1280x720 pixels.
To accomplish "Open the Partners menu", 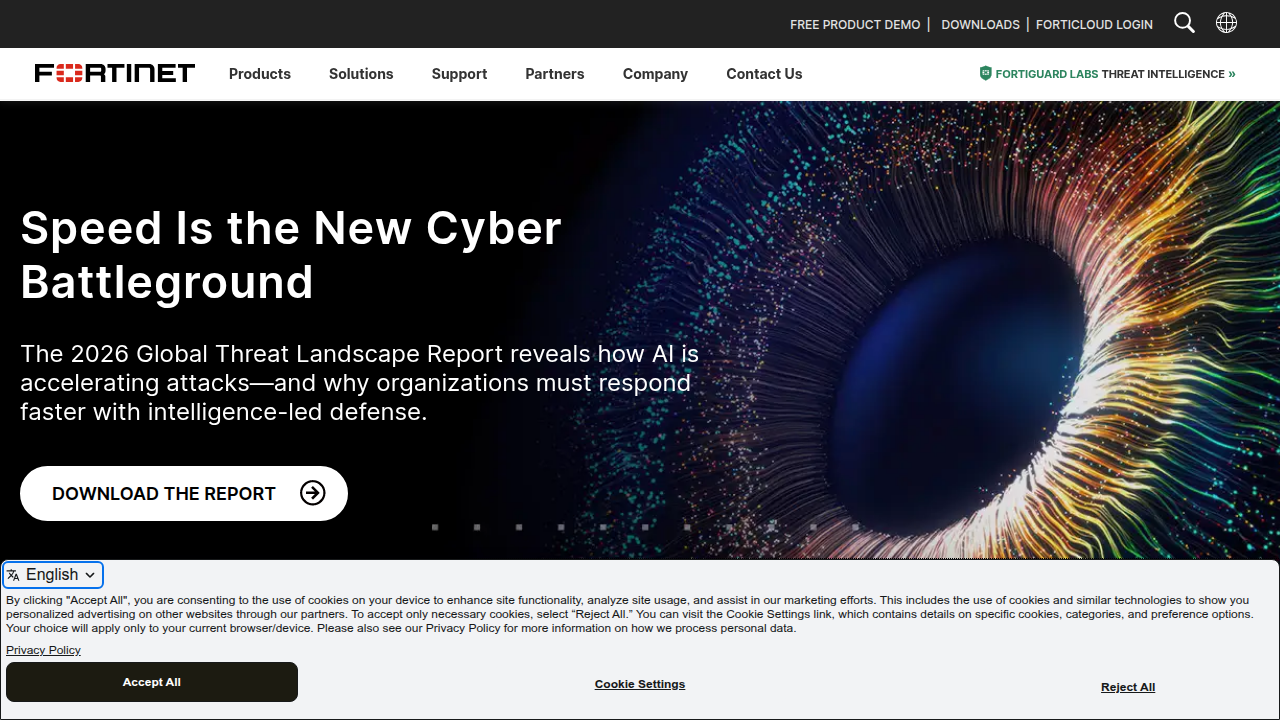I will pyautogui.click(x=555, y=74).
